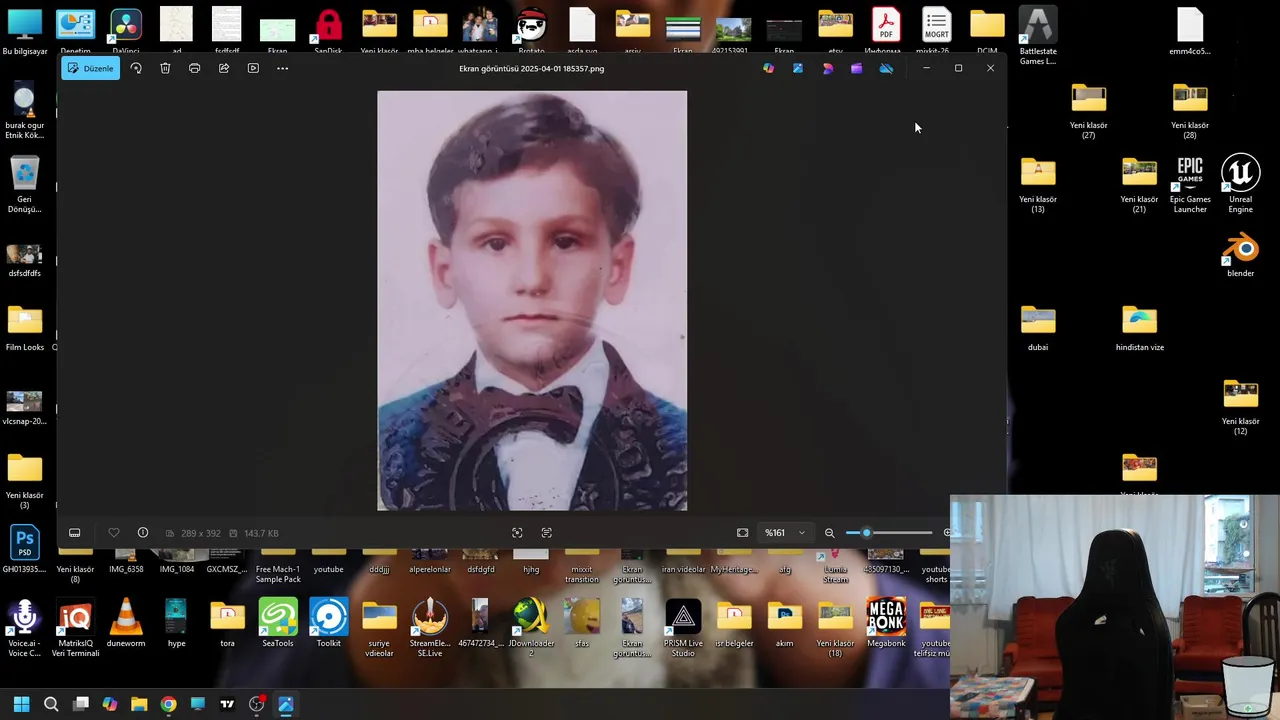Select the PRISM Live Studio desktop shortcut
This screenshot has width=1280, height=720.
pyautogui.click(x=683, y=628)
